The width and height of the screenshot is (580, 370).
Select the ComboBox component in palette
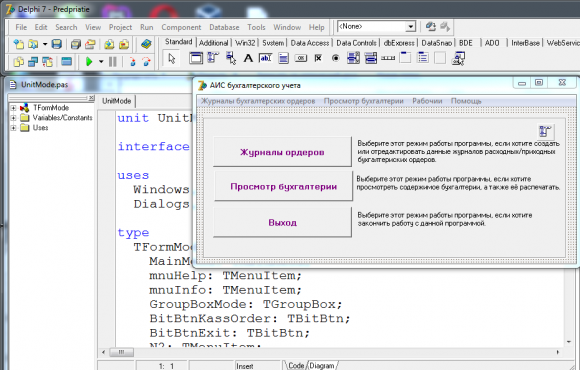(x=371, y=58)
